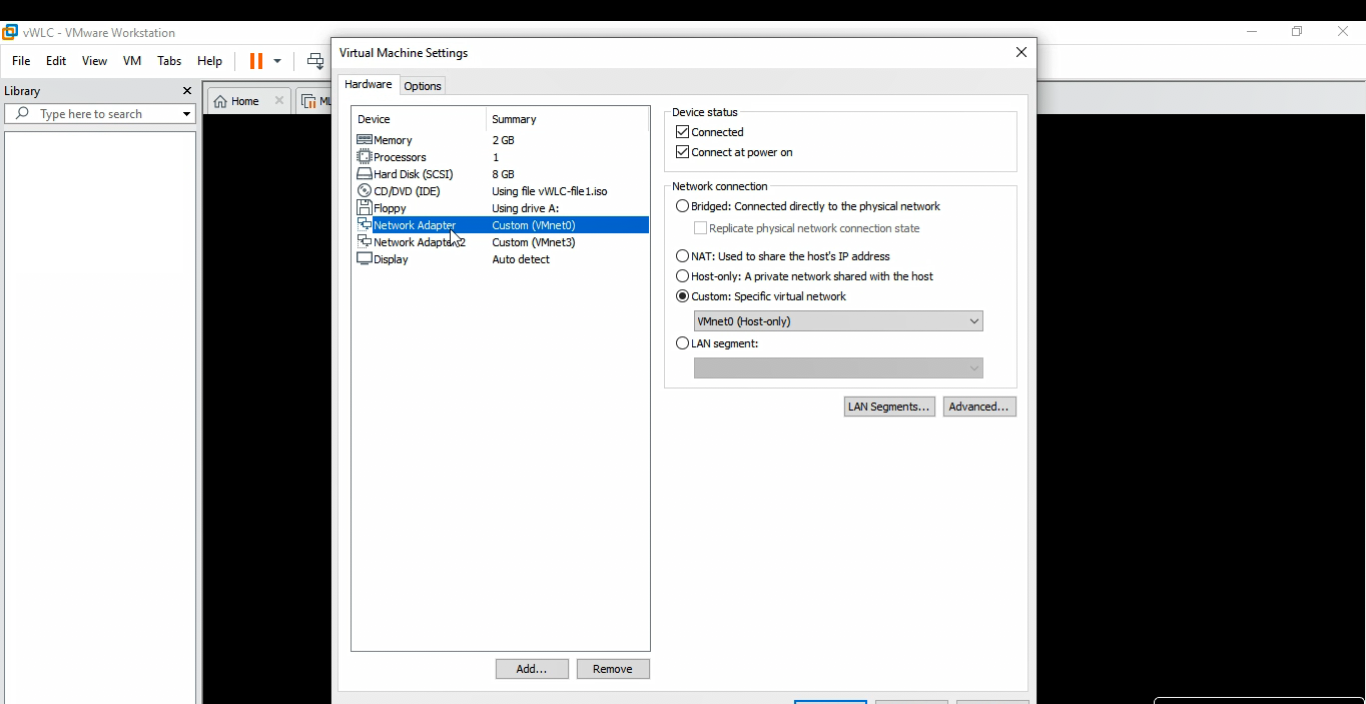Open the Tabs menu
The image size is (1366, 704).
[169, 61]
